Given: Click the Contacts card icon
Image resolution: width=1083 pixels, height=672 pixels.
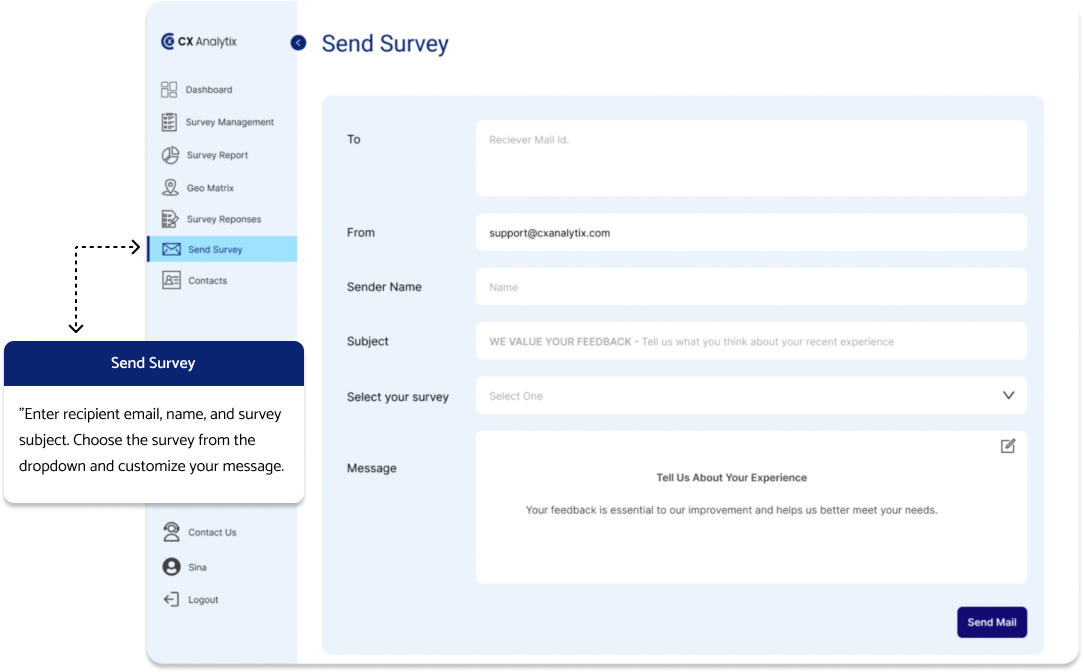Looking at the screenshot, I should (x=171, y=280).
